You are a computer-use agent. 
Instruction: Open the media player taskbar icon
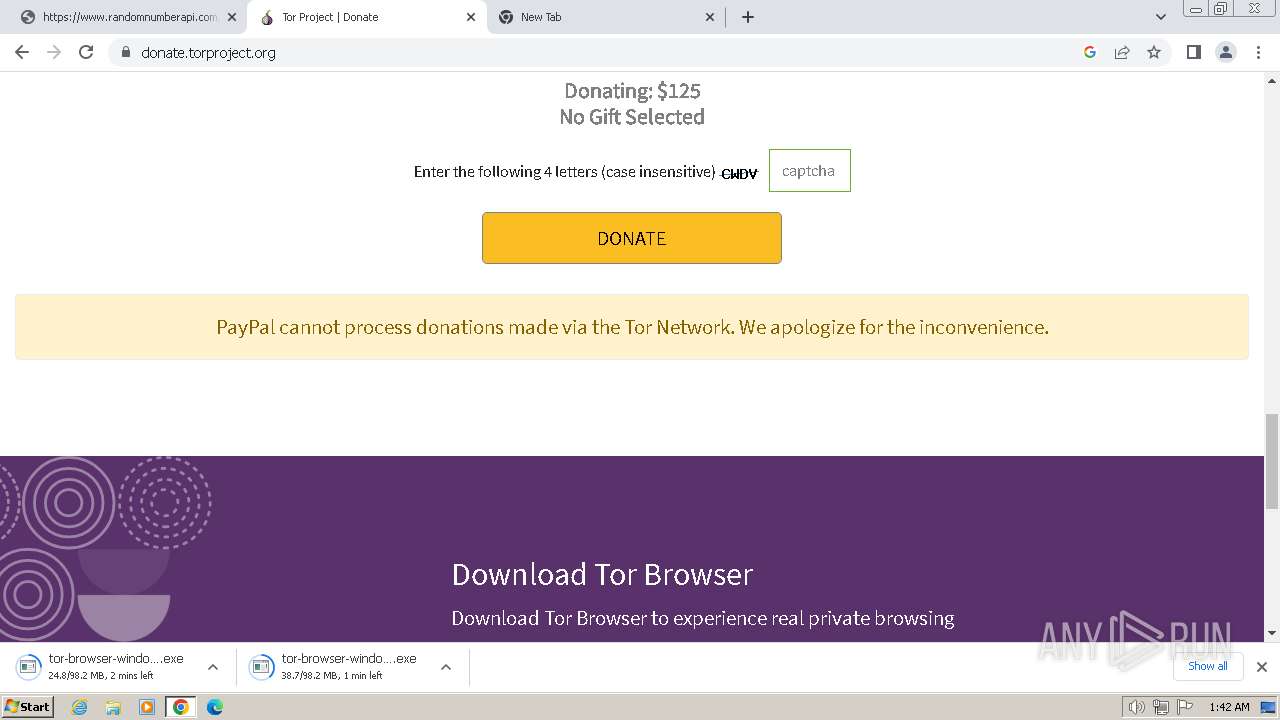pyautogui.click(x=147, y=707)
